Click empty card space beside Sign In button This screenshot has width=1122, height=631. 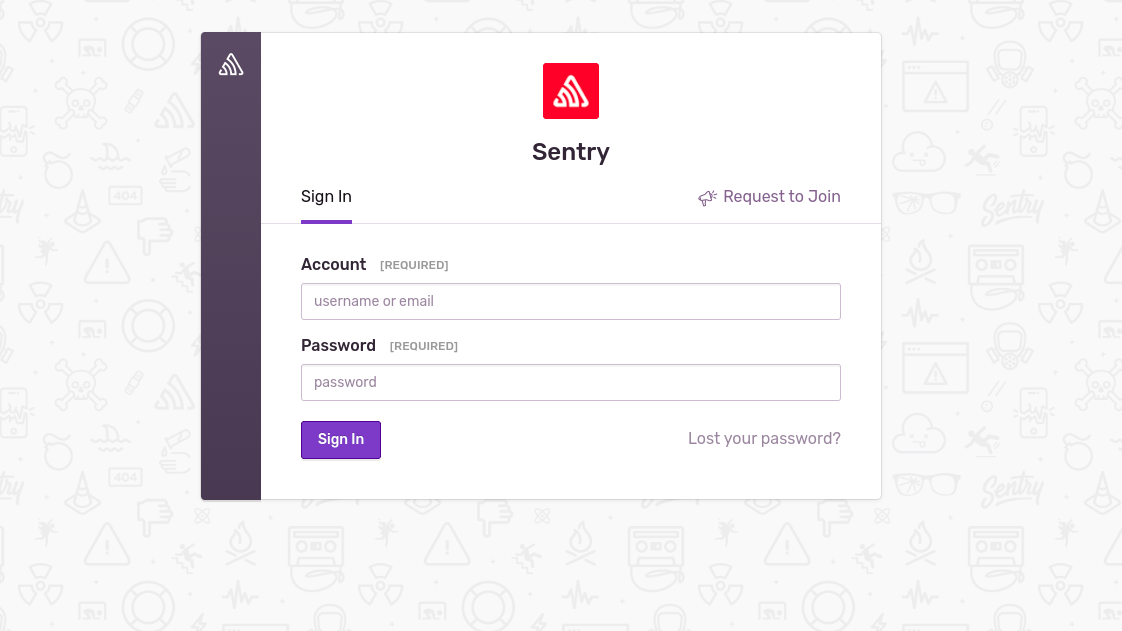533,439
